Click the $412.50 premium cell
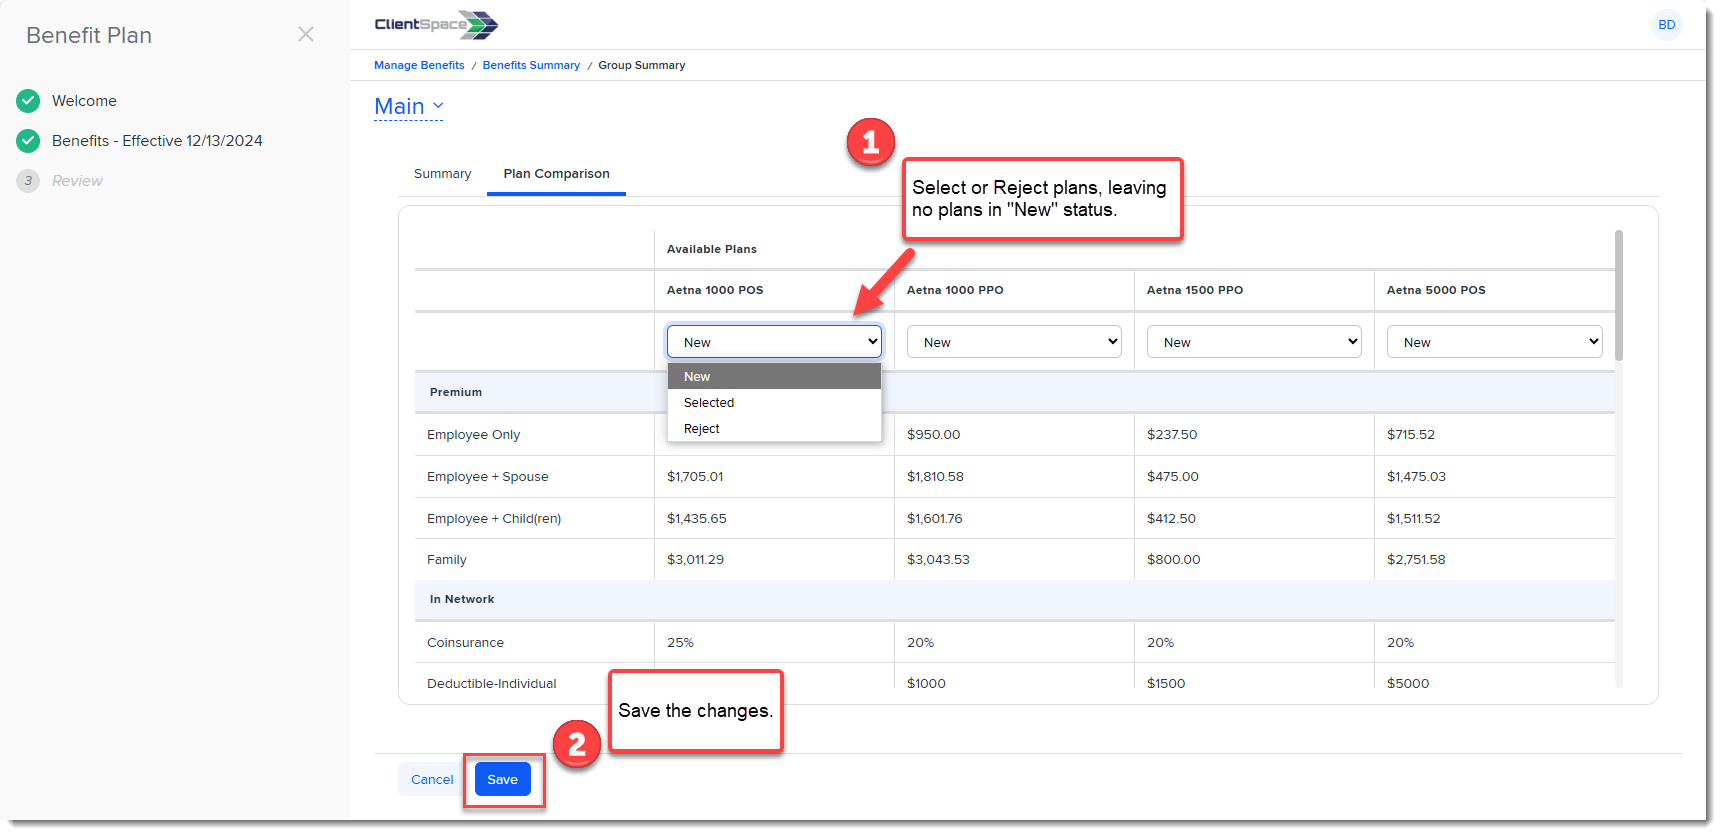 [1171, 519]
